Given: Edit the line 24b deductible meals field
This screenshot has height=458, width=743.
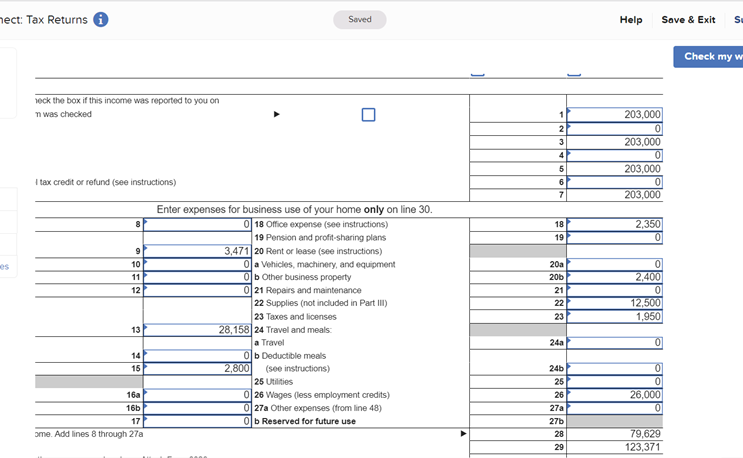Looking at the screenshot, I should tap(615, 368).
